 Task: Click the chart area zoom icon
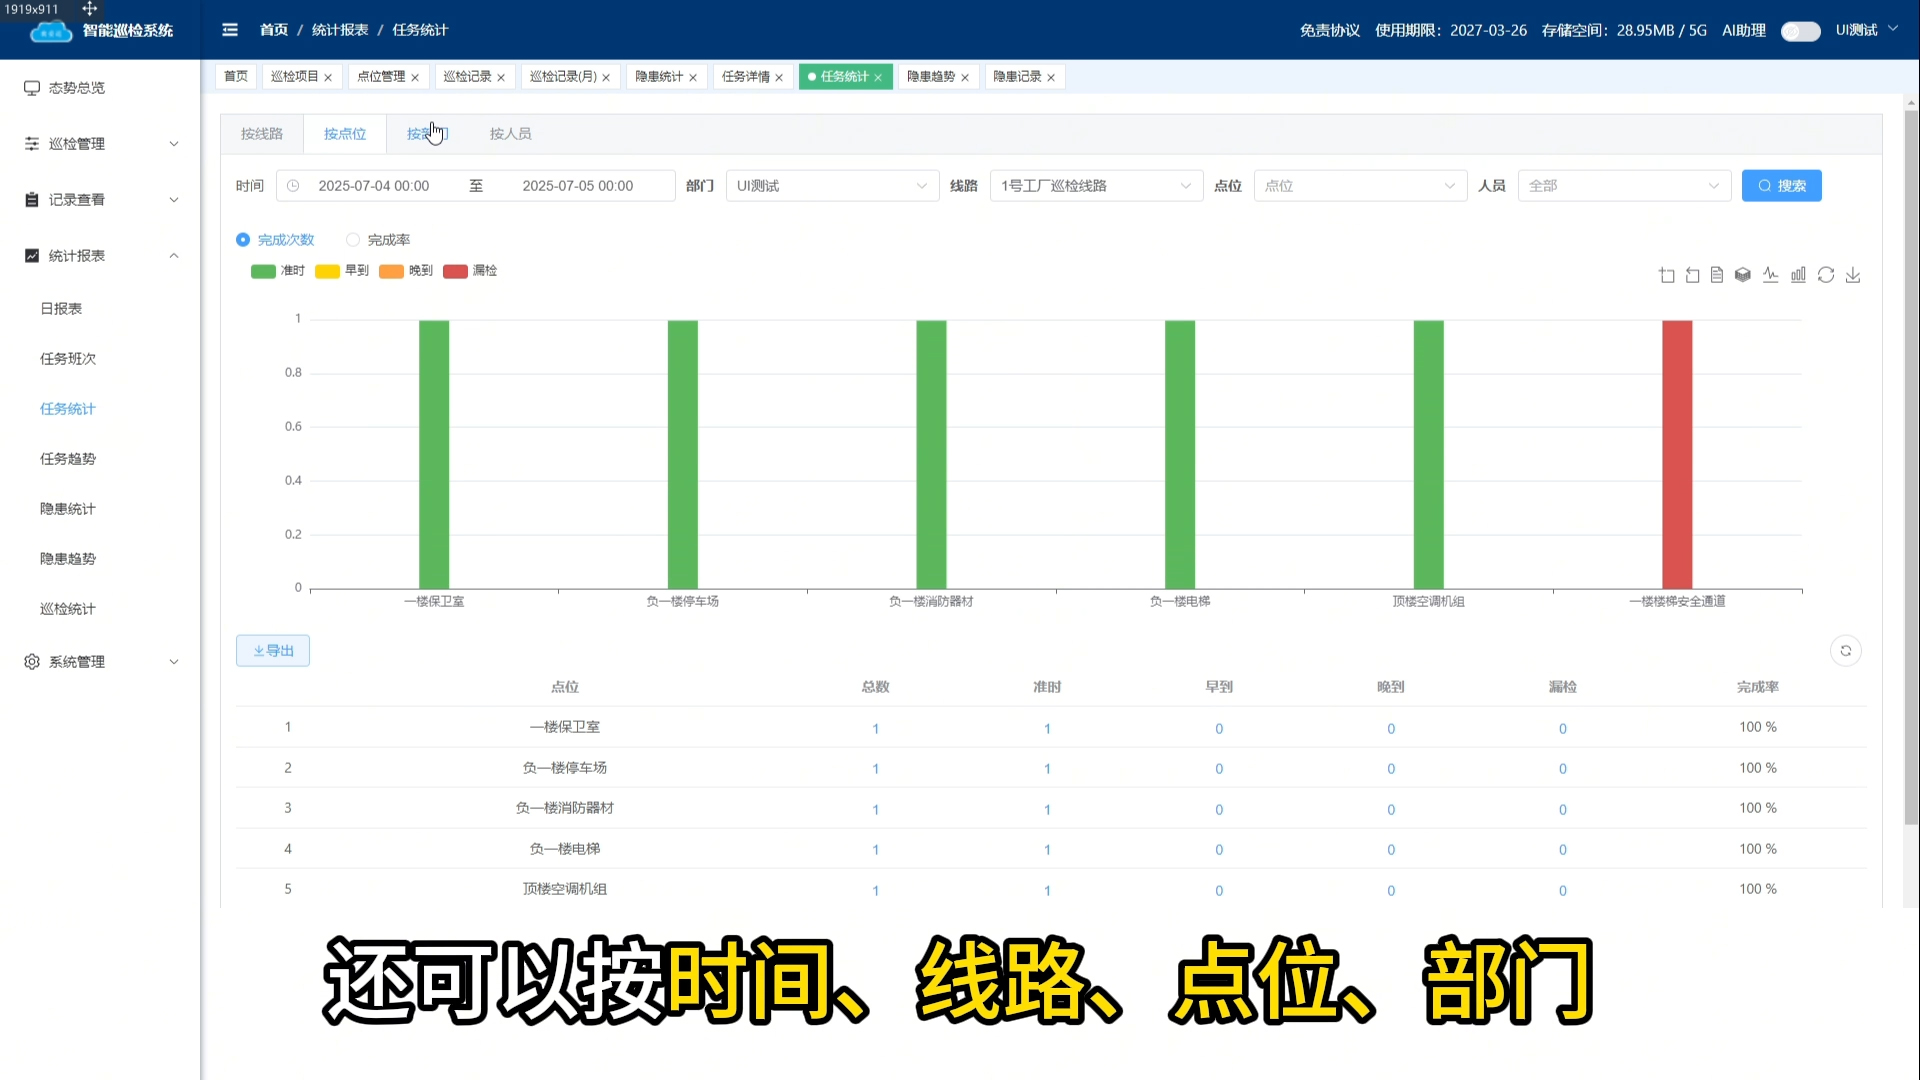coord(1666,275)
